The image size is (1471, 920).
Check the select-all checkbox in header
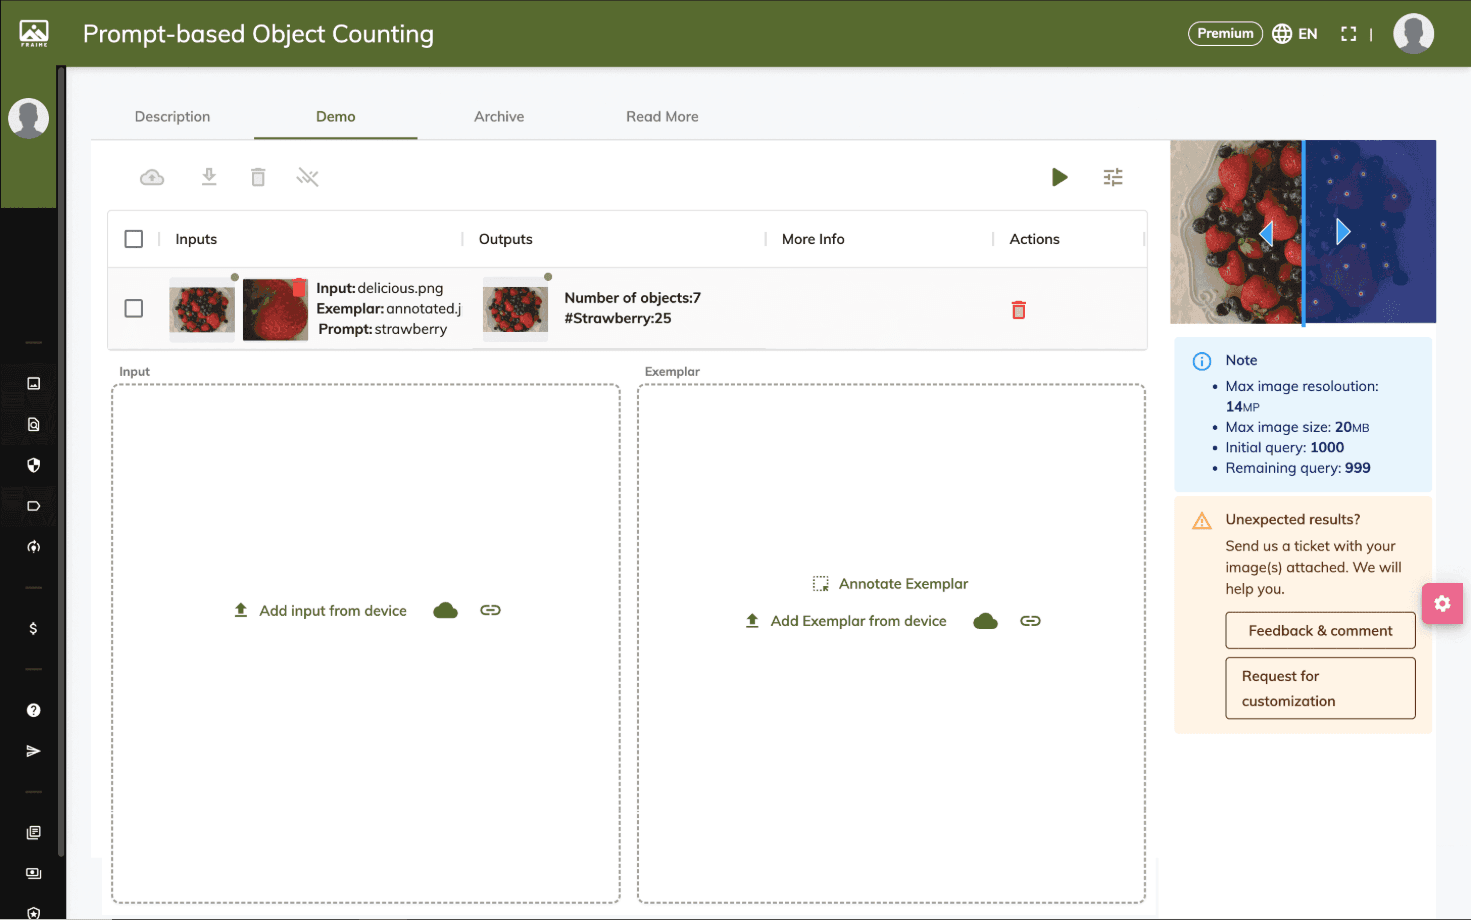click(134, 239)
